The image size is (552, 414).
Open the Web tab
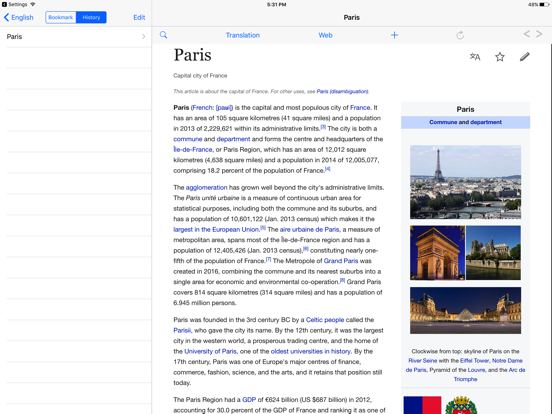(x=325, y=35)
